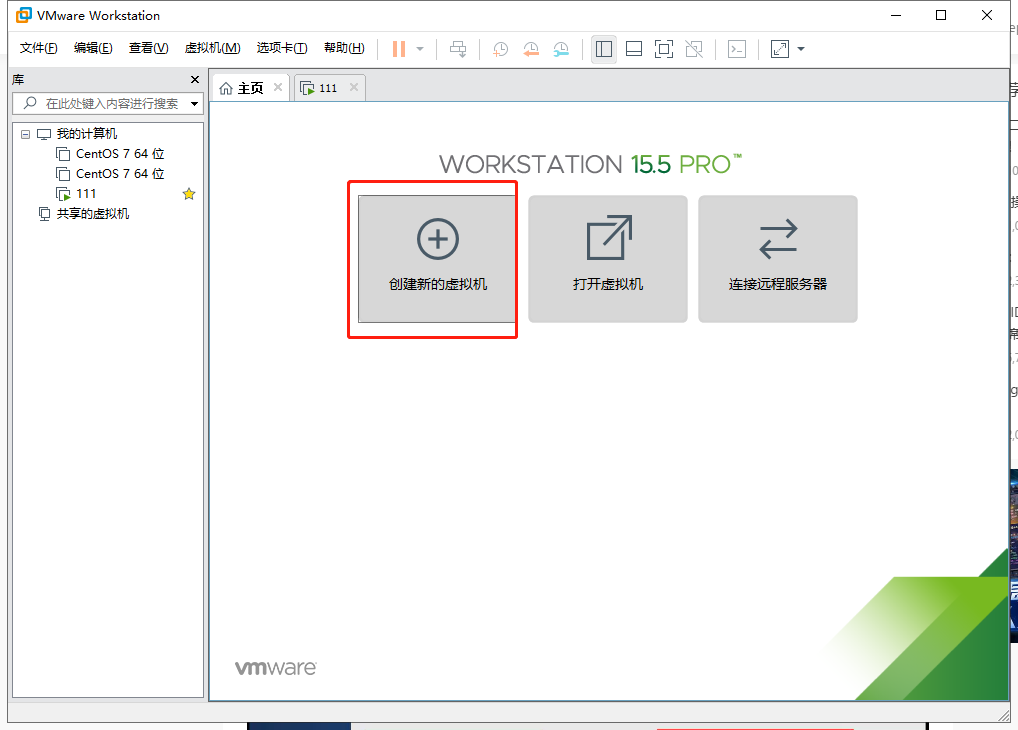Open the 编辑(E) menu
1018x730 pixels.
(93, 48)
